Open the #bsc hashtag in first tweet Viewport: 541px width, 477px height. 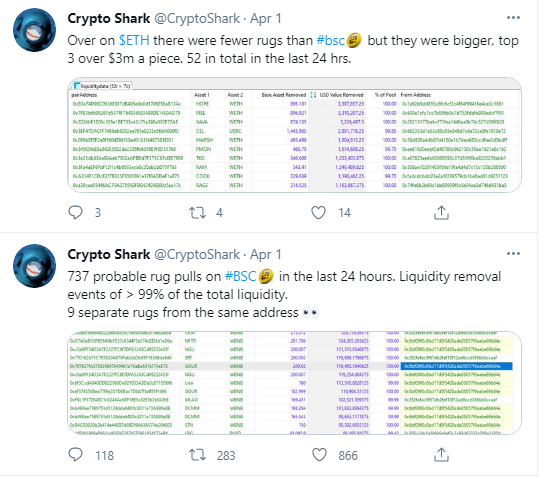coord(331,40)
